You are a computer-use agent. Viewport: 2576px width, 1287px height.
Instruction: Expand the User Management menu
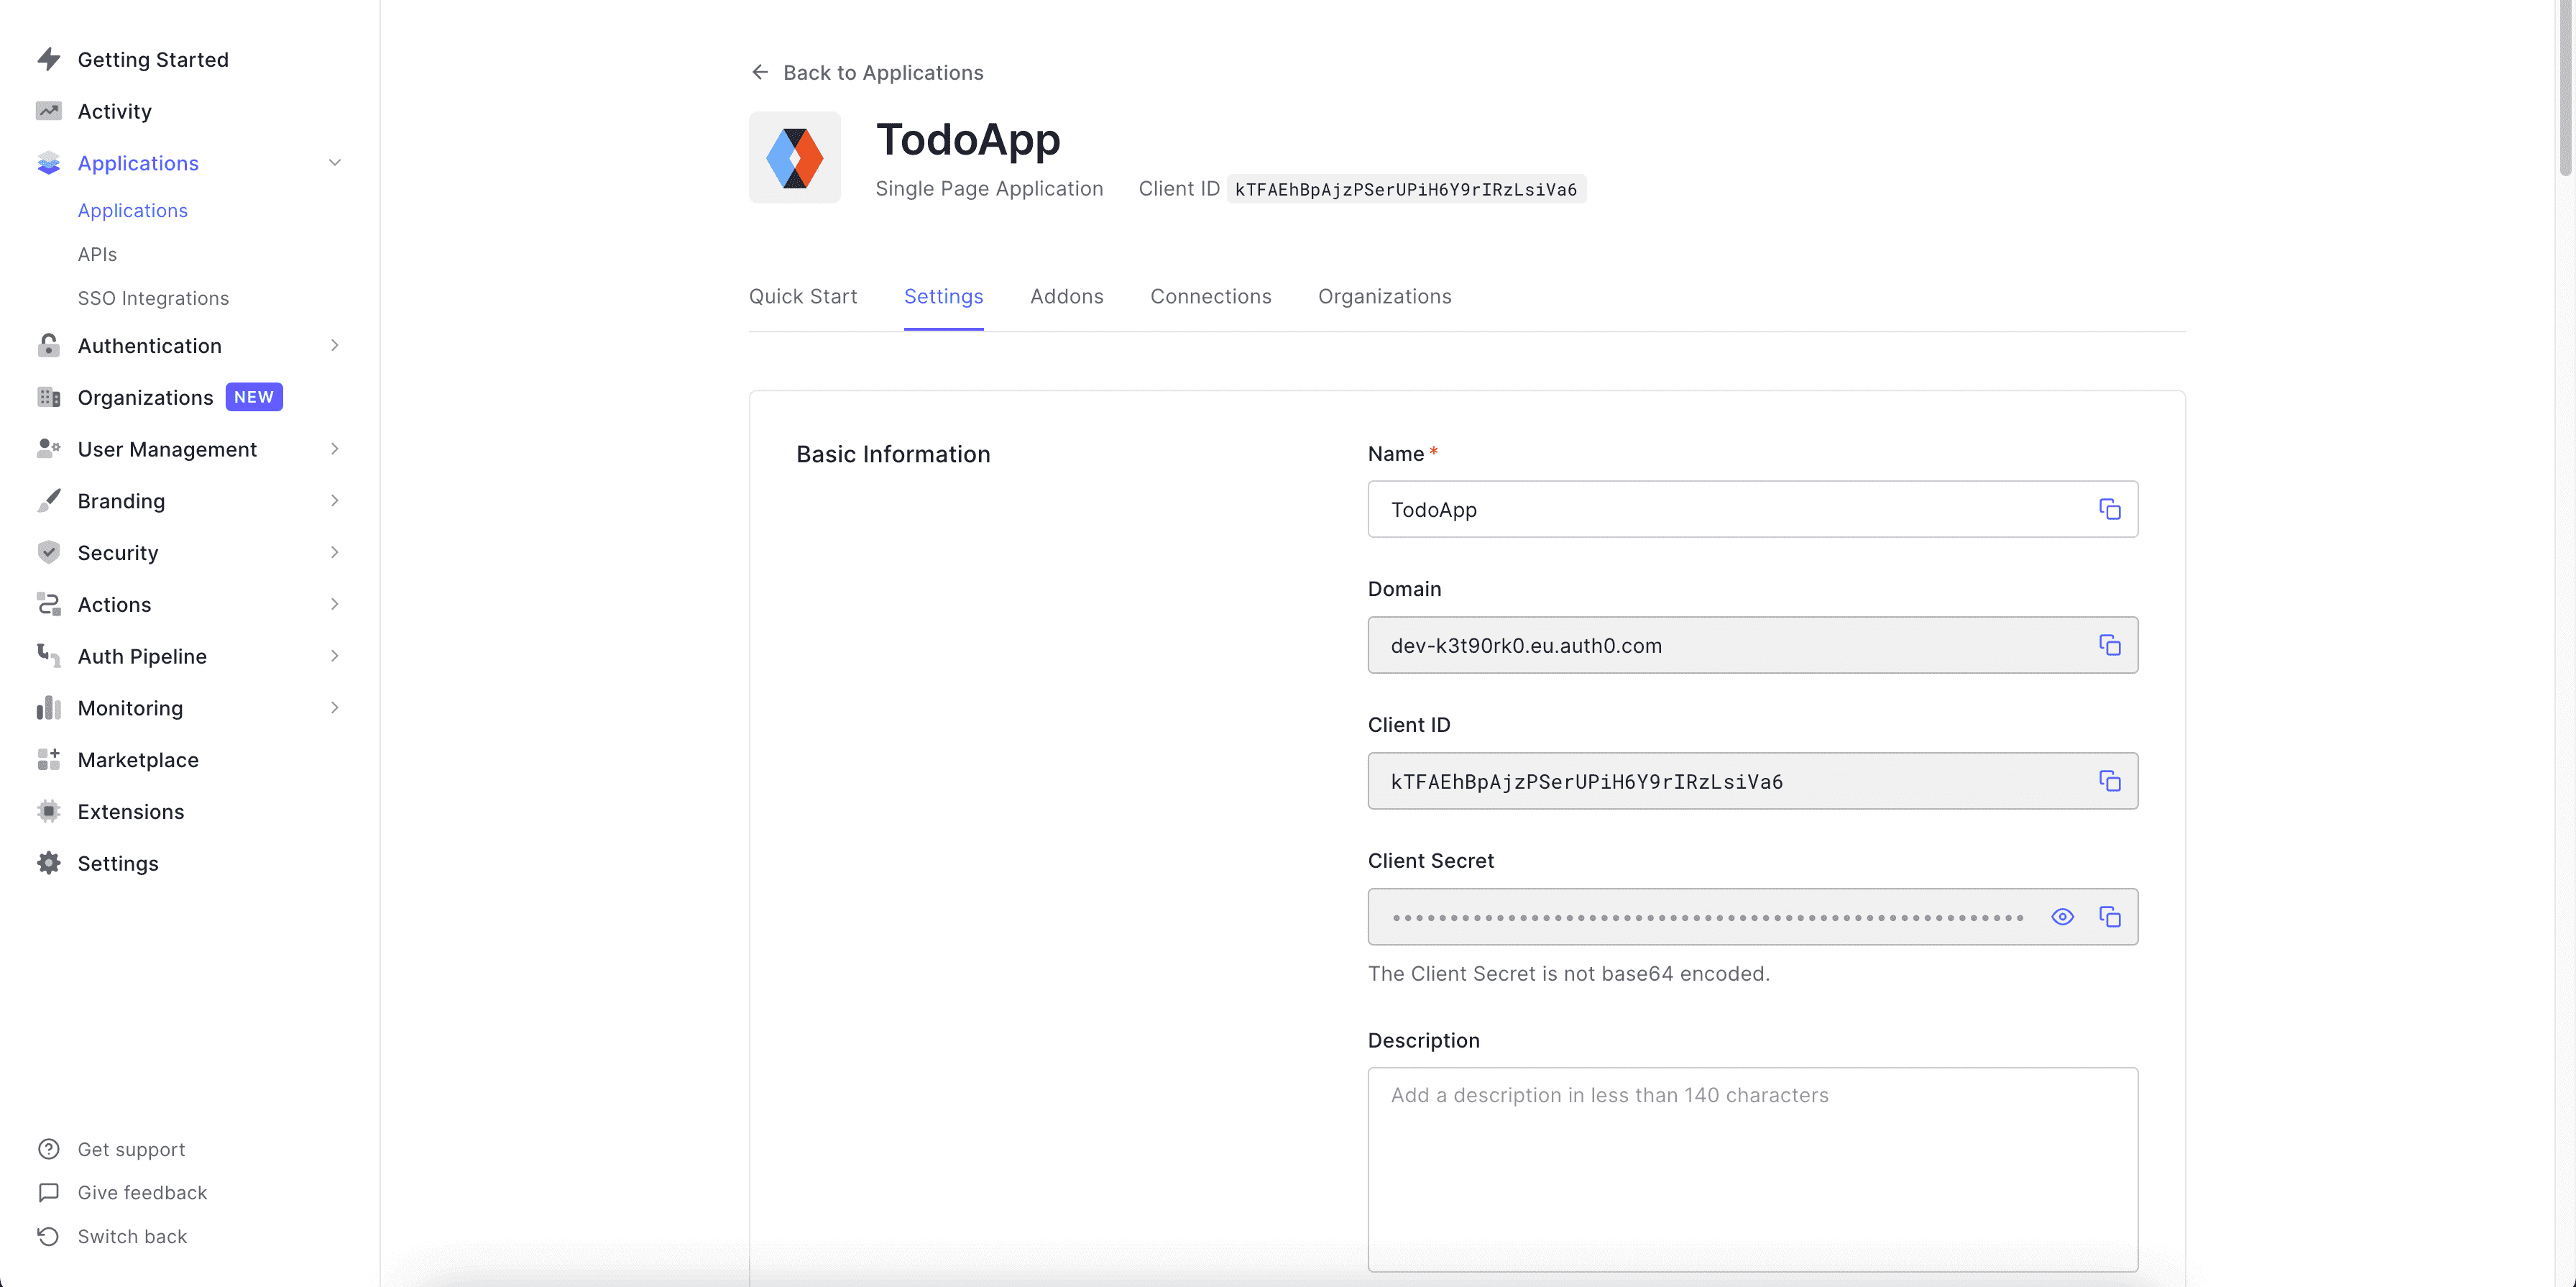pos(167,450)
